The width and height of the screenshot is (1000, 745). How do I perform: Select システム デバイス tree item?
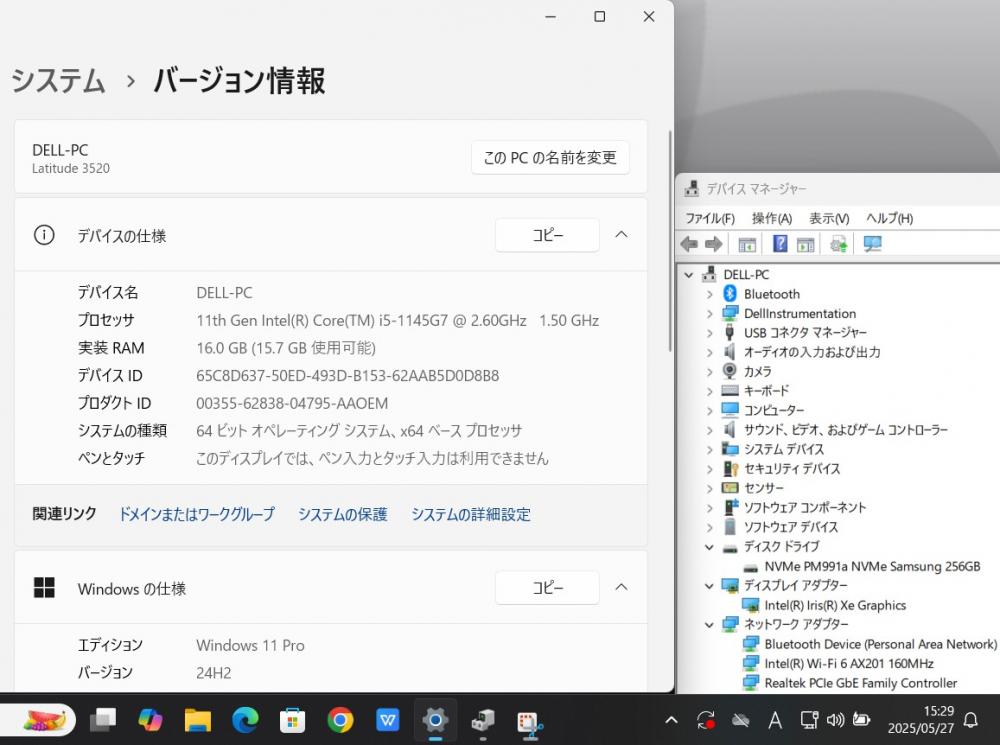(784, 449)
